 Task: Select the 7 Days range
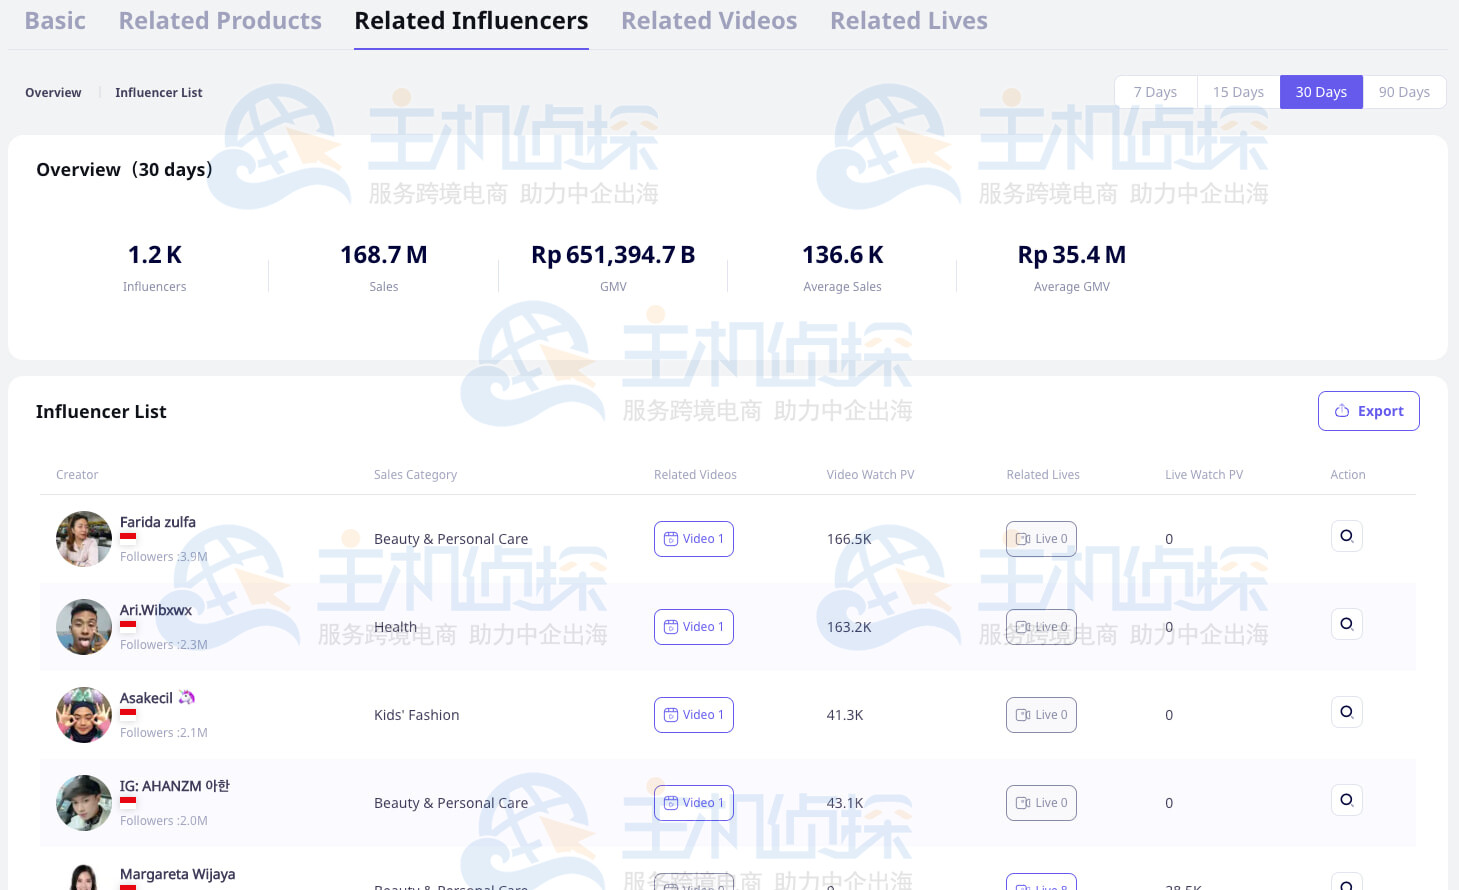(1155, 92)
